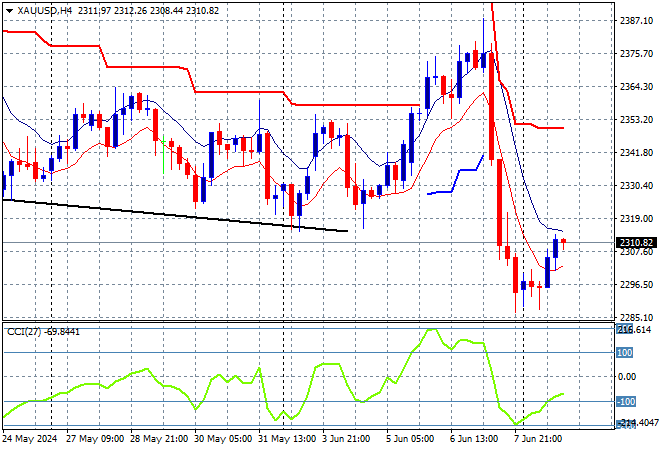Click the 31 May 13:00 time label
This screenshot has width=660, height=450.
287,439
